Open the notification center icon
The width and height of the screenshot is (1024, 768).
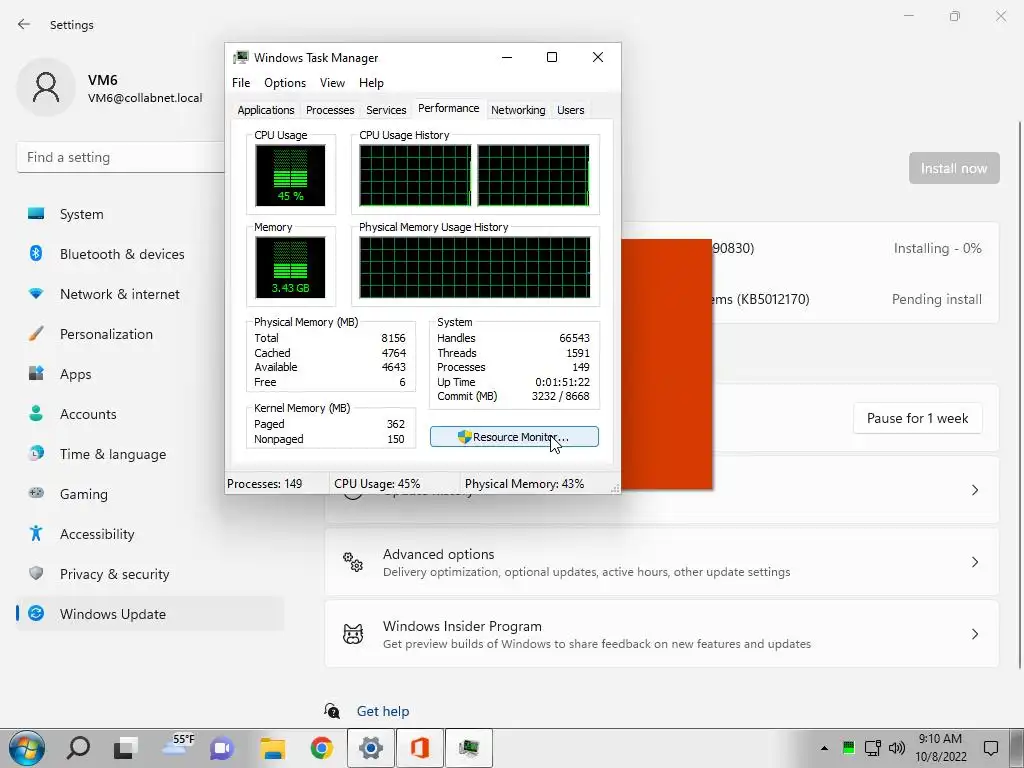[x=991, y=748]
